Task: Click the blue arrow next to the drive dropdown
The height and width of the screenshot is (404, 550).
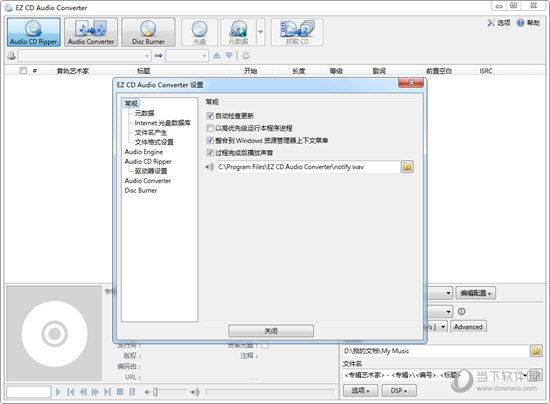Action: pos(159,55)
